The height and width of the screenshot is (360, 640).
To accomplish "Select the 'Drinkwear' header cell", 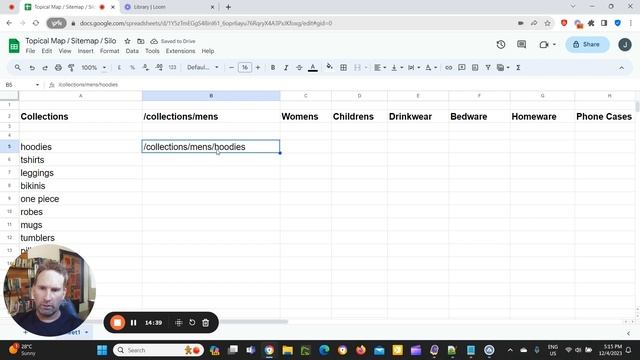I will (418, 116).
